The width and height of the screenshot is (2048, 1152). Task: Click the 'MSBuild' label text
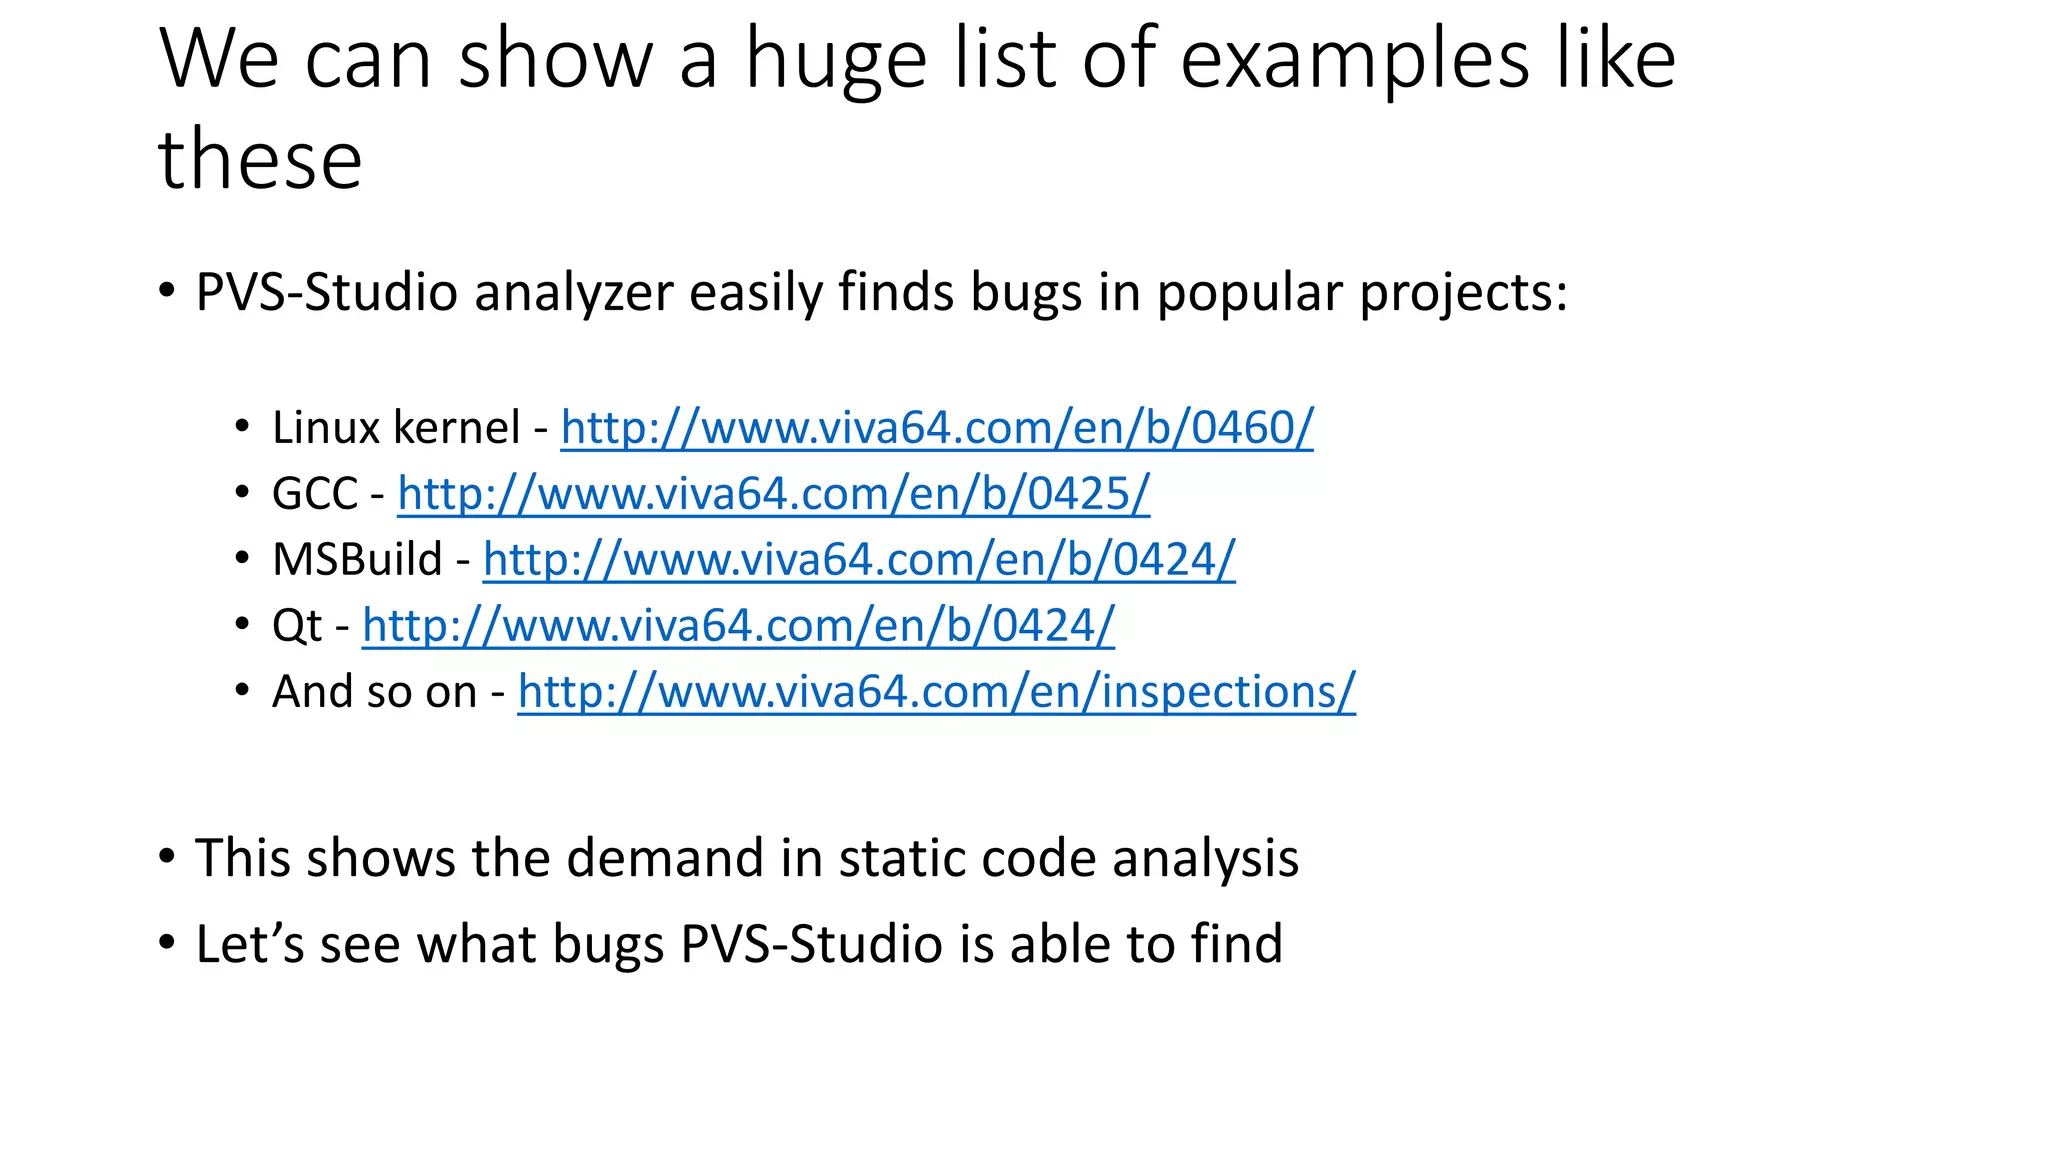(357, 560)
